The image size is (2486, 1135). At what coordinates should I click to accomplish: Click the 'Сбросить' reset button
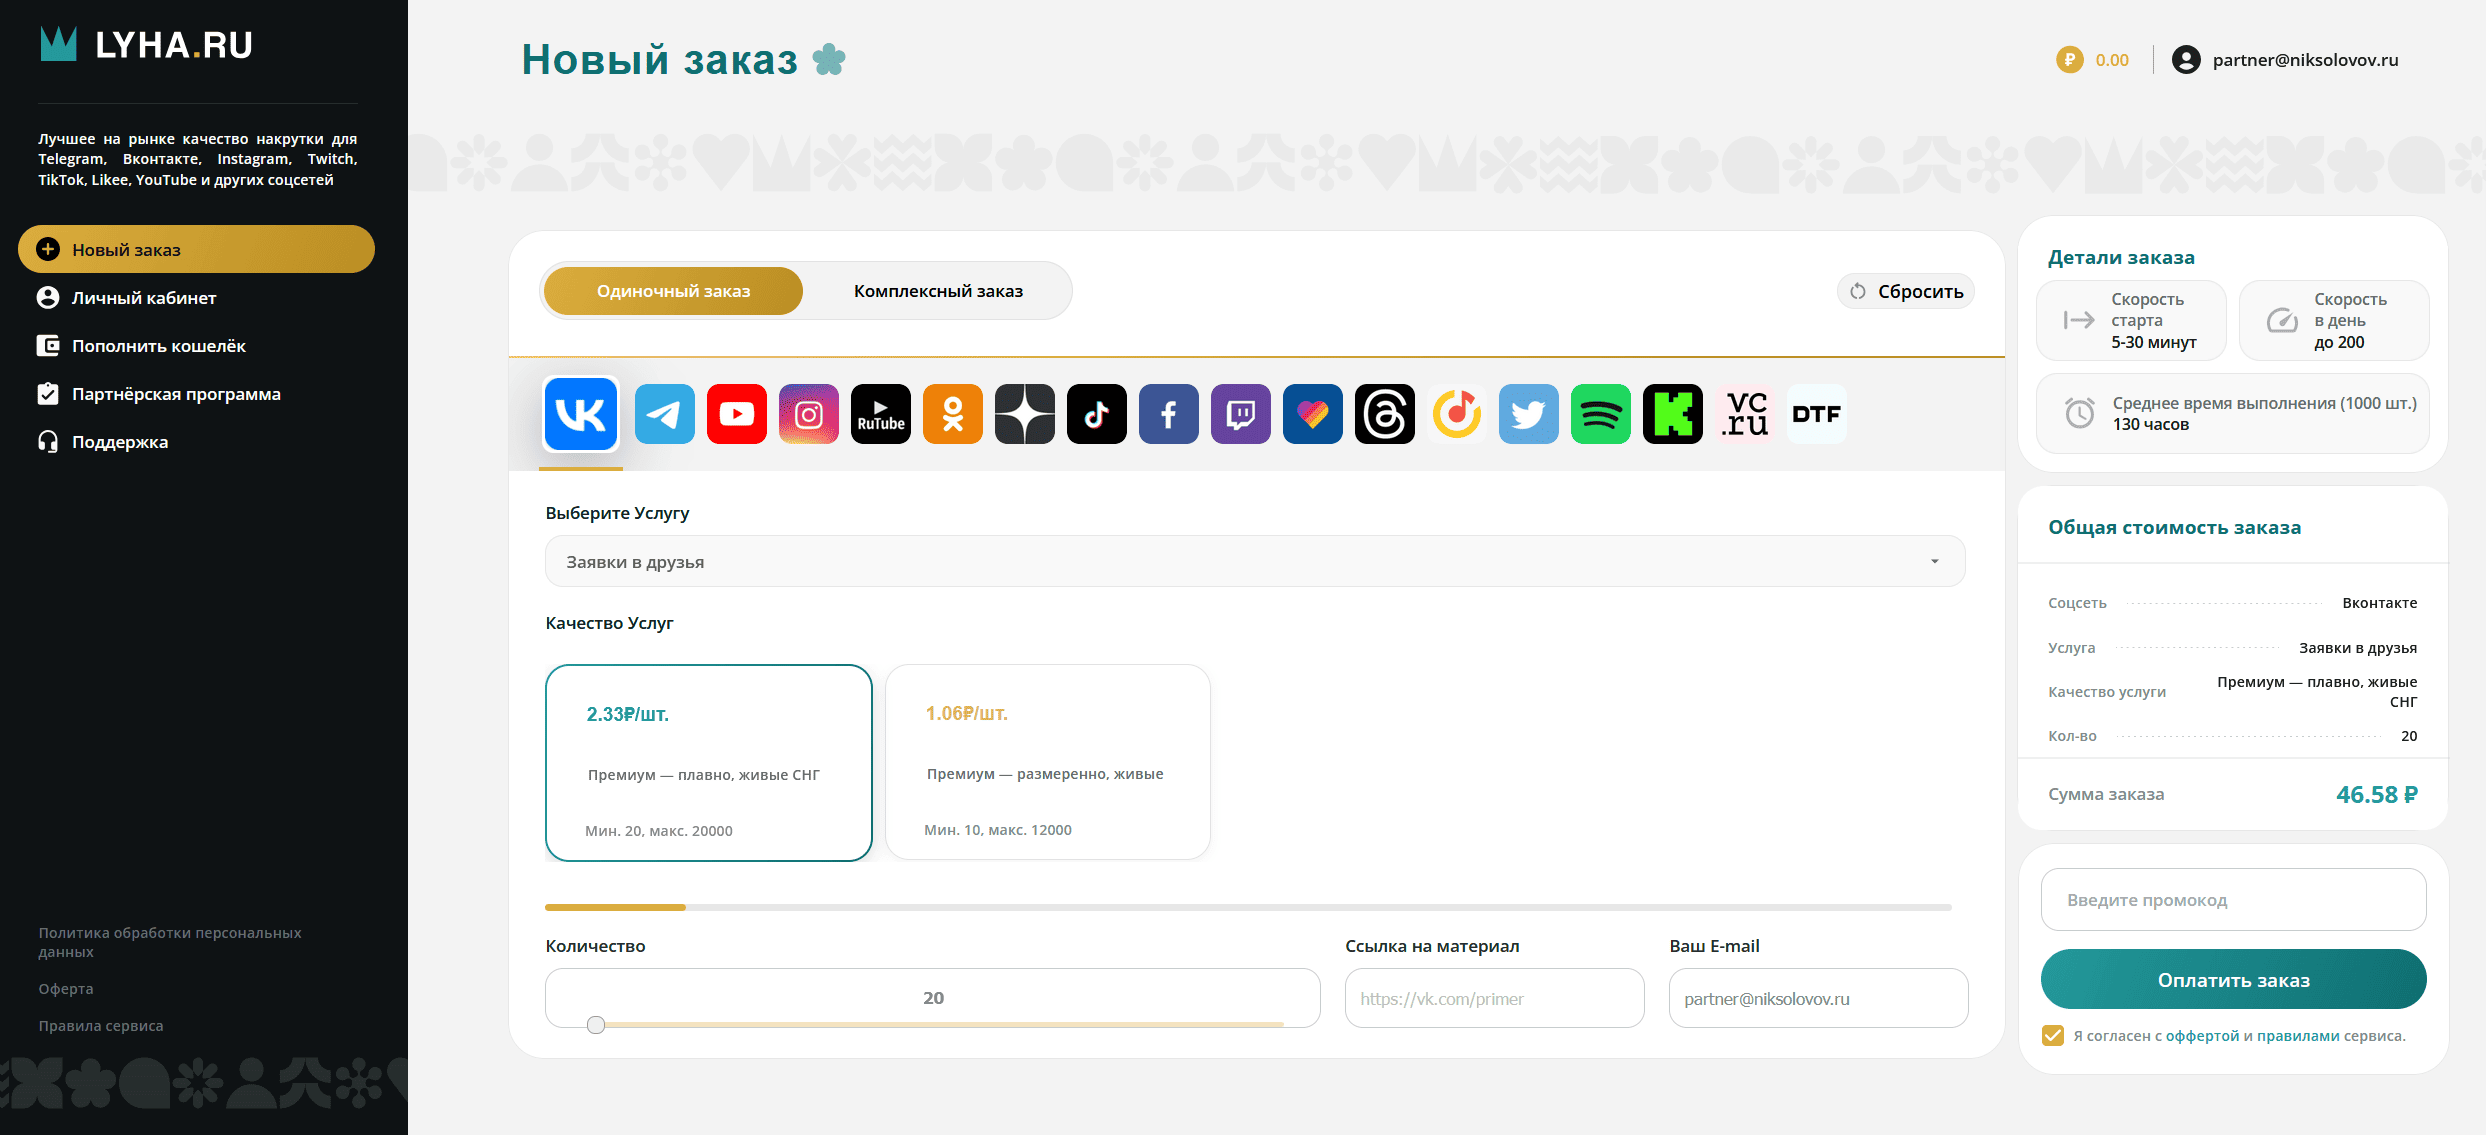tap(1906, 291)
